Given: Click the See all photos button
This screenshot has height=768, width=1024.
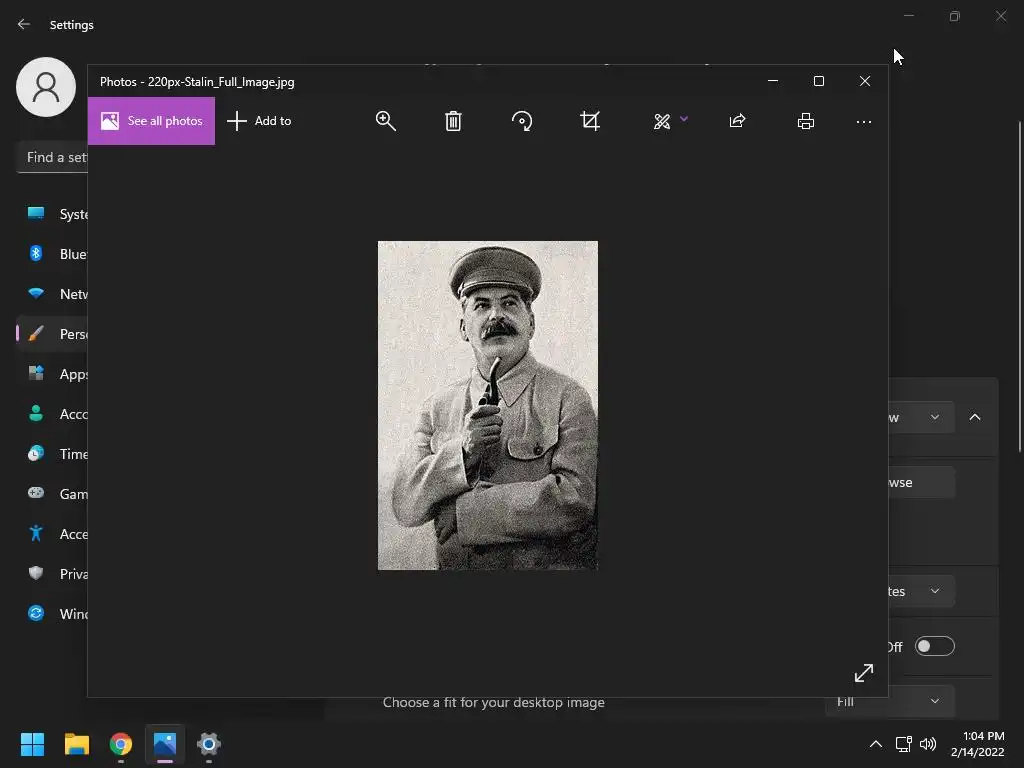Looking at the screenshot, I should [151, 121].
